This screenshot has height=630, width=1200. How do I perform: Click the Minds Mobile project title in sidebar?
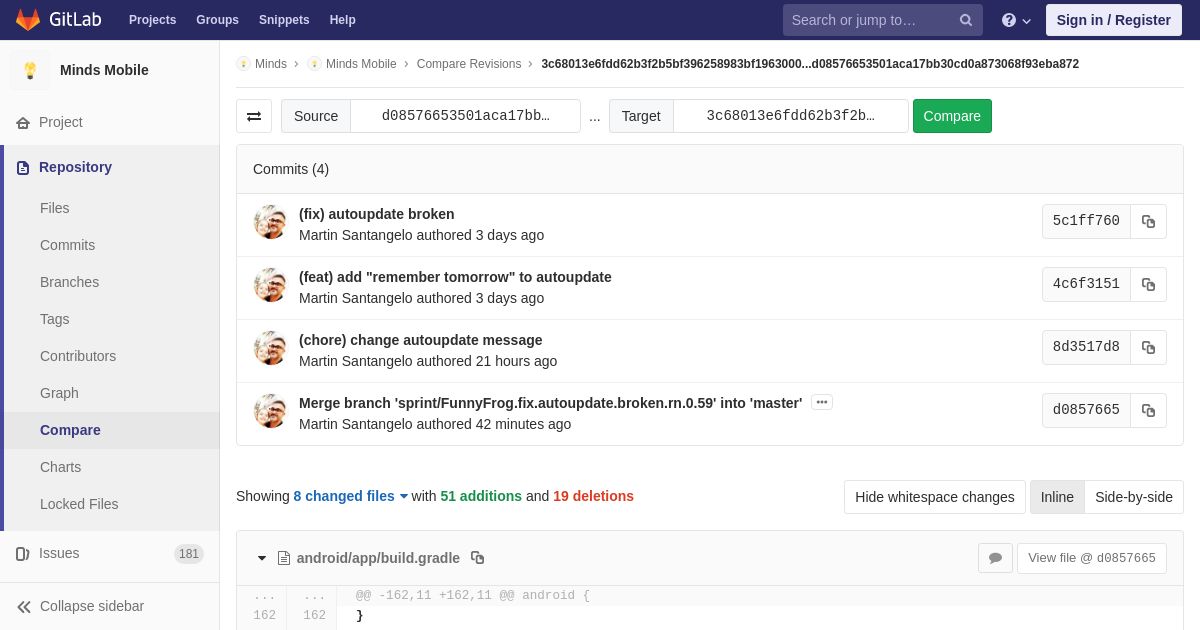(x=104, y=70)
